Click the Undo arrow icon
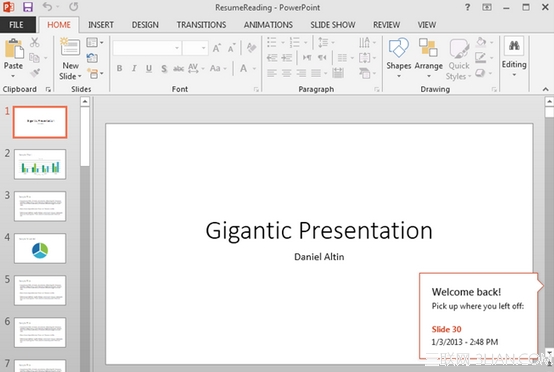554x372 pixels. pyautogui.click(x=47, y=7)
